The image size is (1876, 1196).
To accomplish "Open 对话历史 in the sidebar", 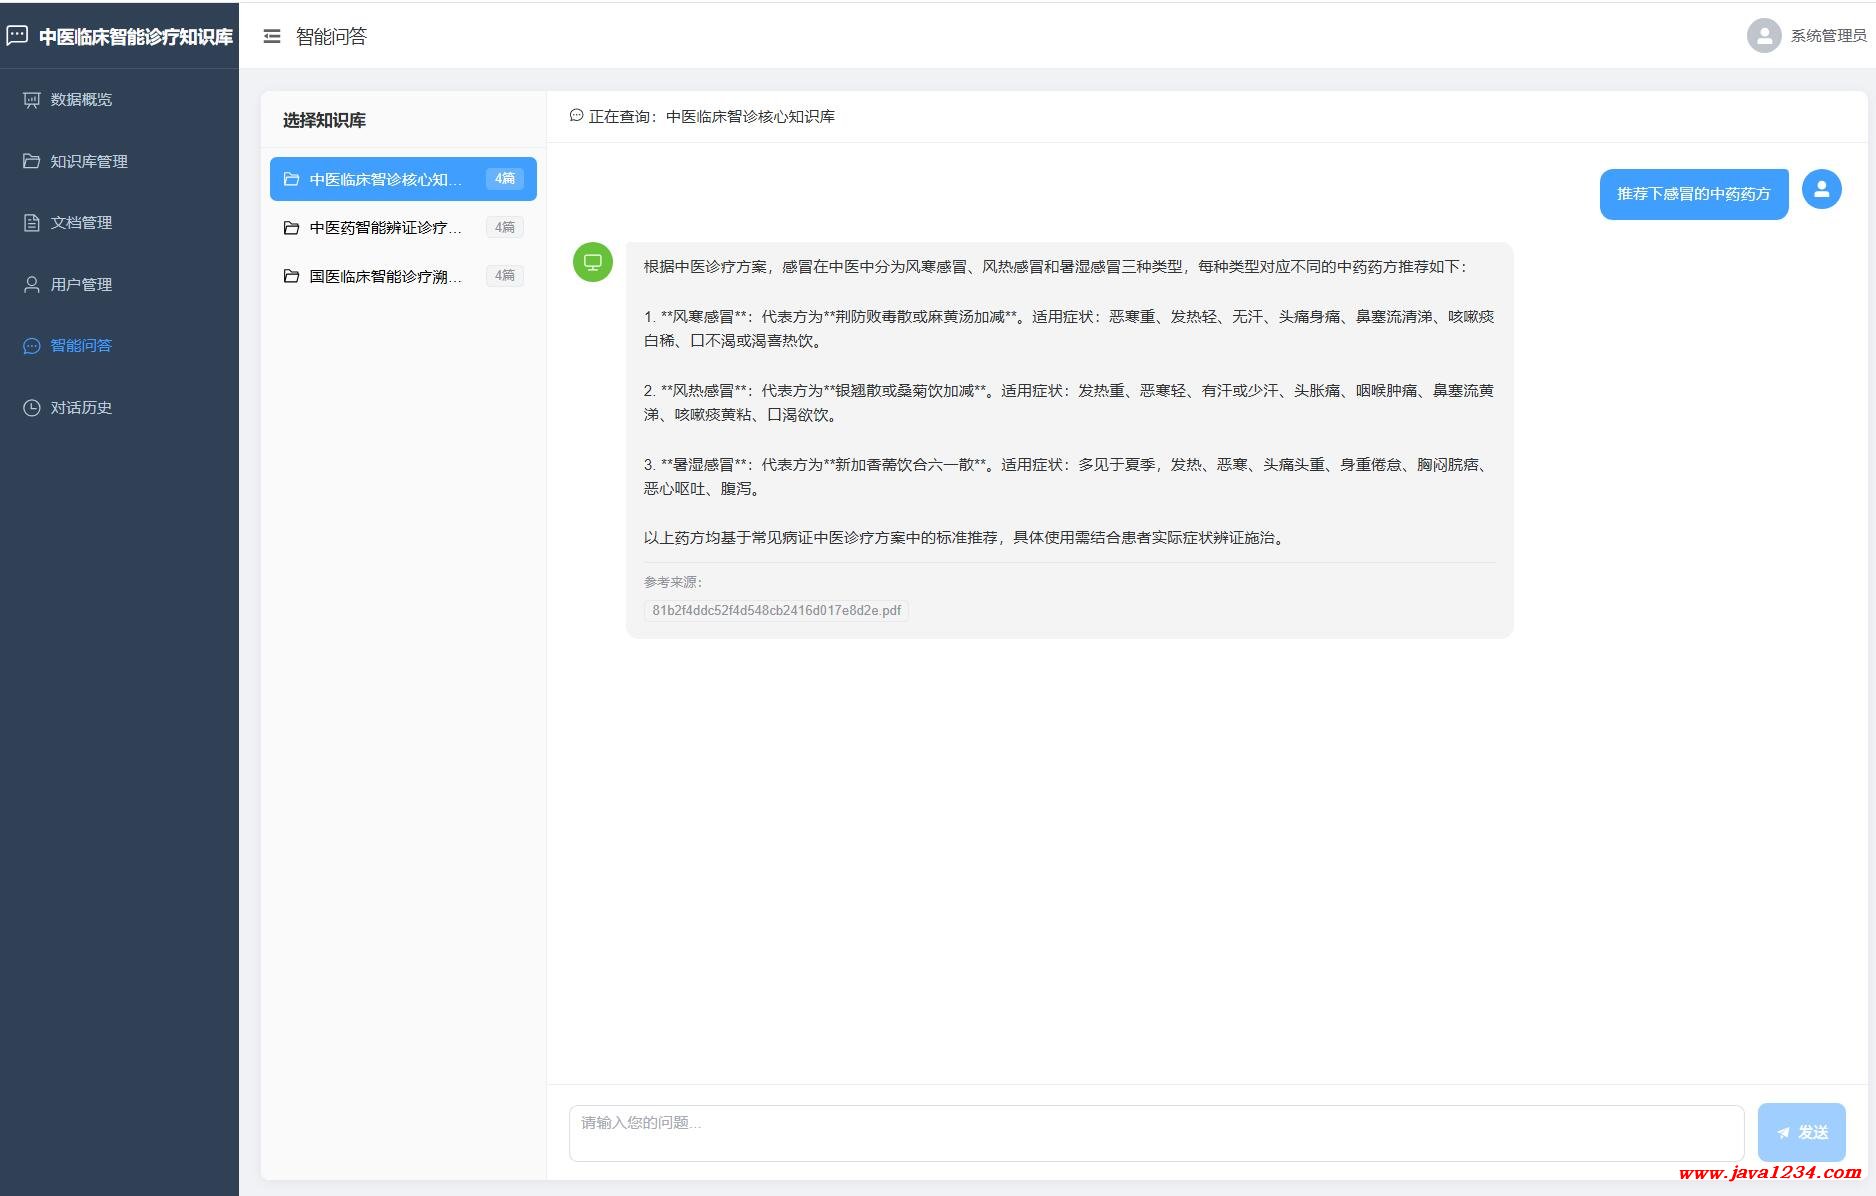I will [81, 408].
